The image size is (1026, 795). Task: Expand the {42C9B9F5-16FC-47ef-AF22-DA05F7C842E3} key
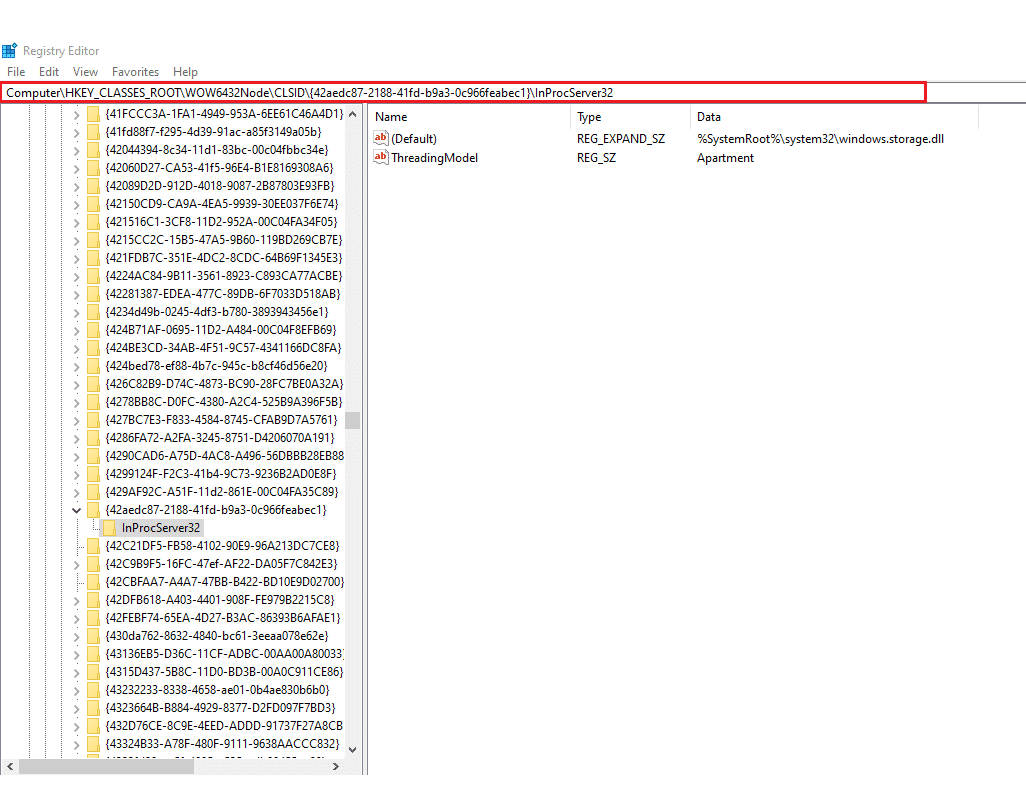point(77,563)
